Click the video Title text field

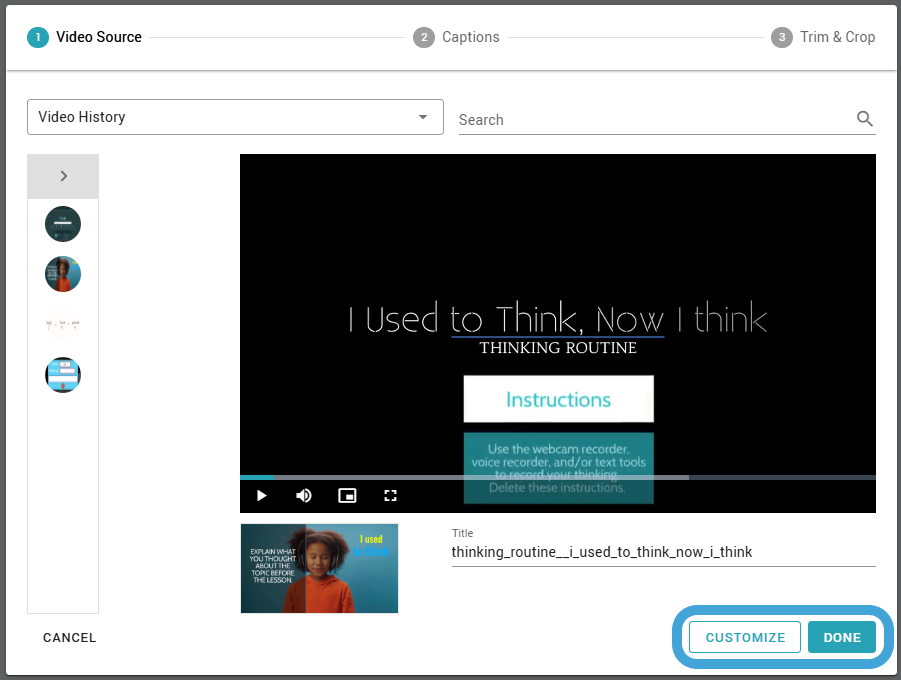[x=662, y=552]
